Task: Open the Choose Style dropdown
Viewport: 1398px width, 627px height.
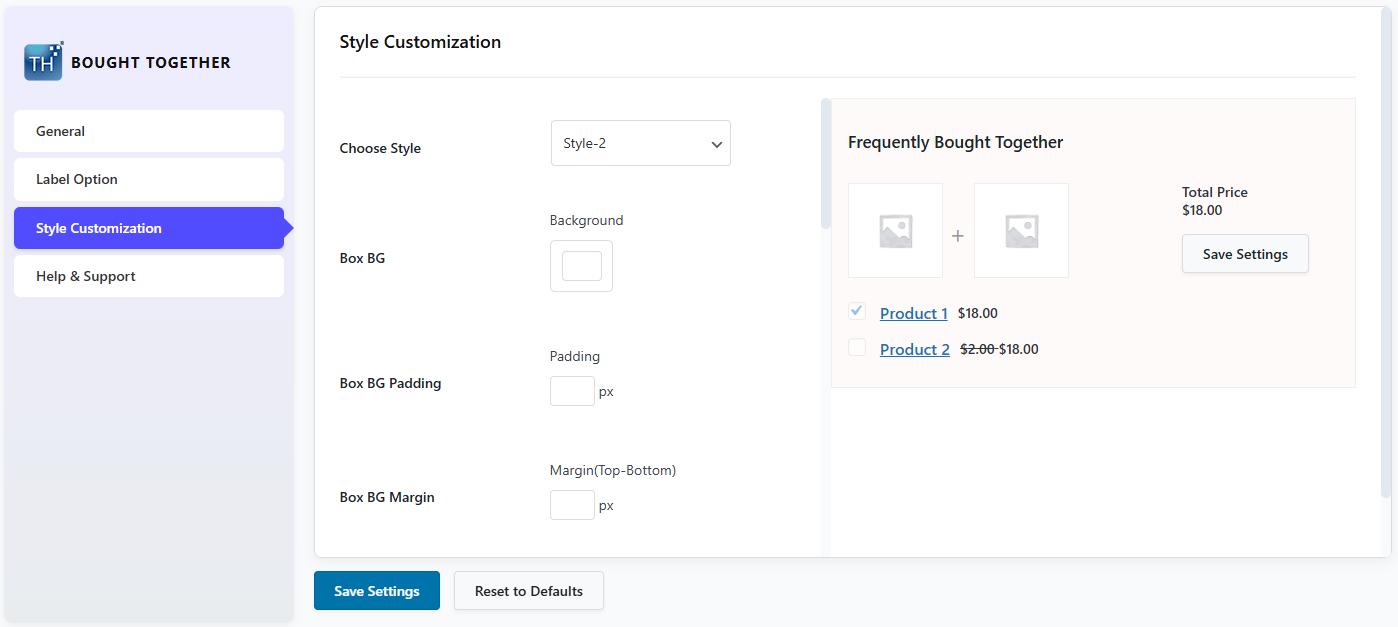Action: pos(640,143)
